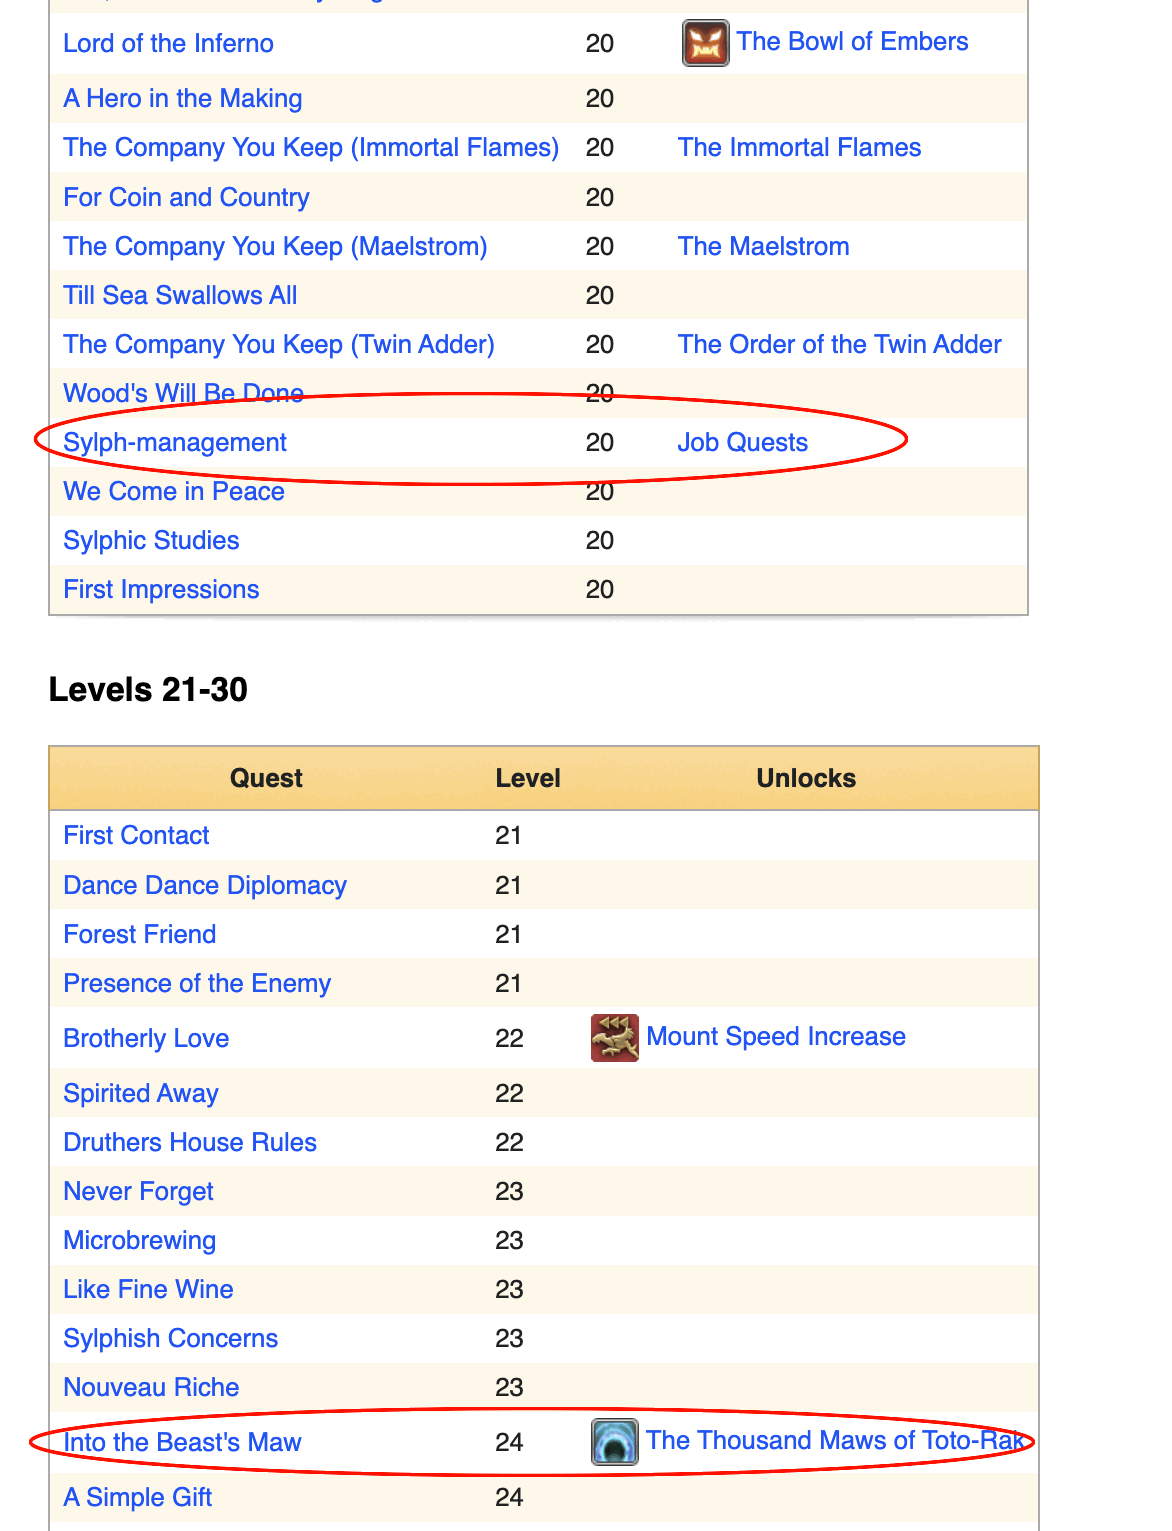Open Brotherly Love quest

point(146,1038)
